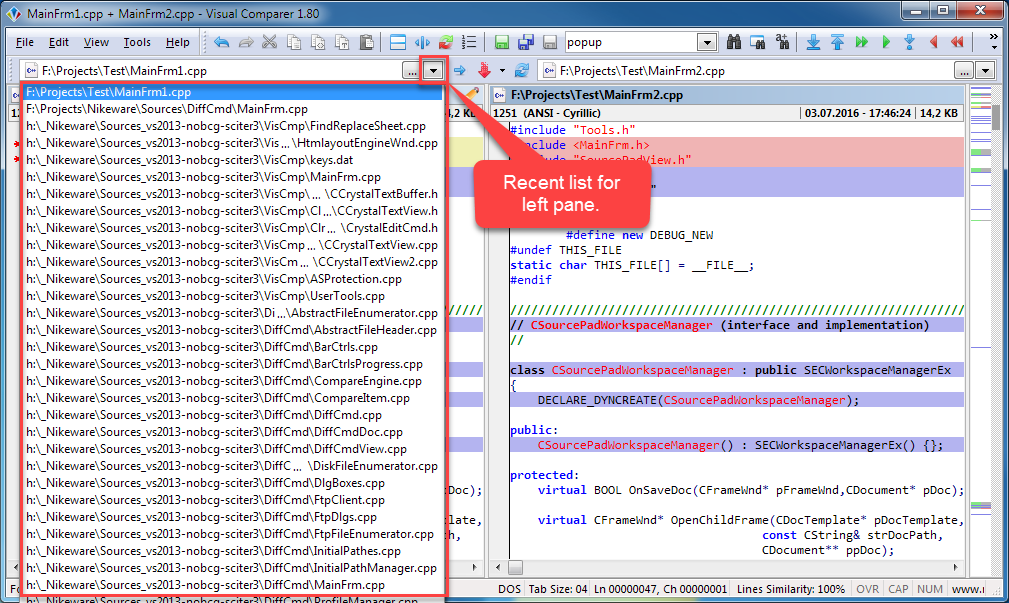Open the Tools menu
This screenshot has width=1009, height=603.
[x=137, y=43]
